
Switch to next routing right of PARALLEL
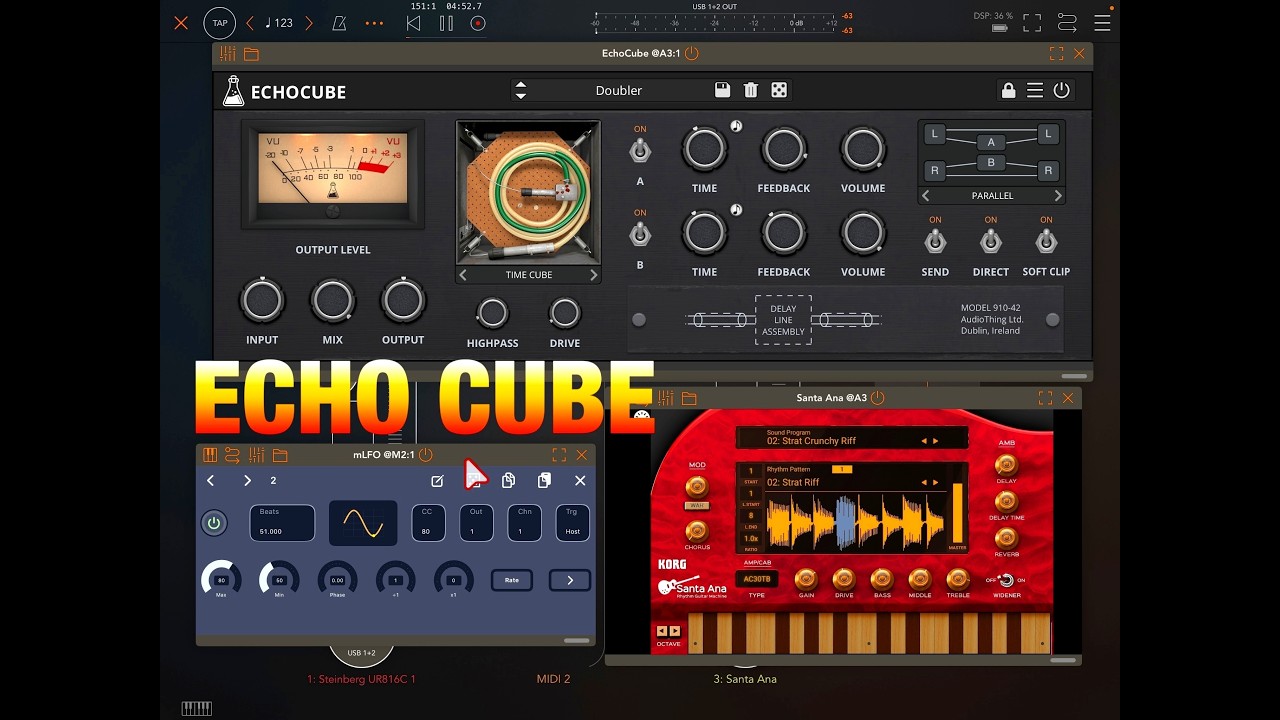tap(1058, 196)
